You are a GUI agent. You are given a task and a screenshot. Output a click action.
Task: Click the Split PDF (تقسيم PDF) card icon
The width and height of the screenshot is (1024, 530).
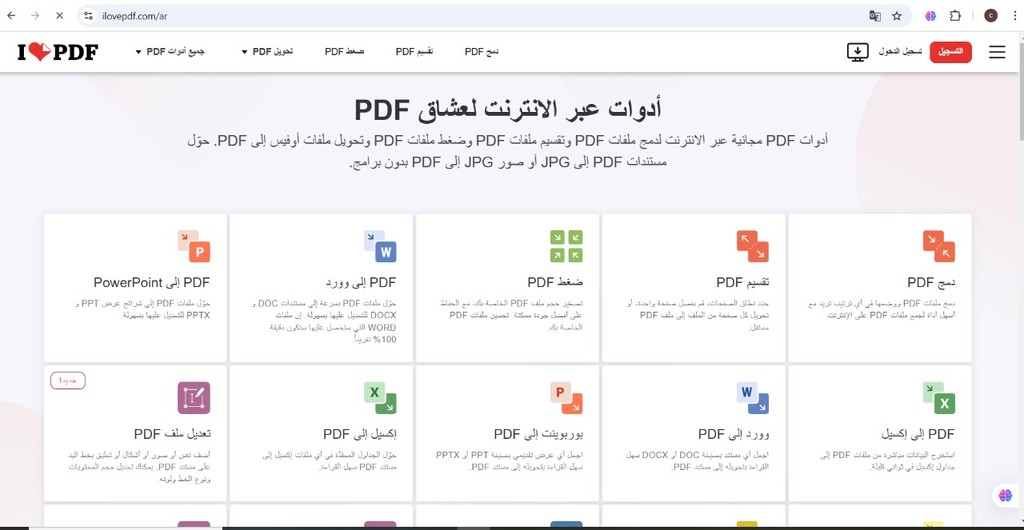point(752,246)
